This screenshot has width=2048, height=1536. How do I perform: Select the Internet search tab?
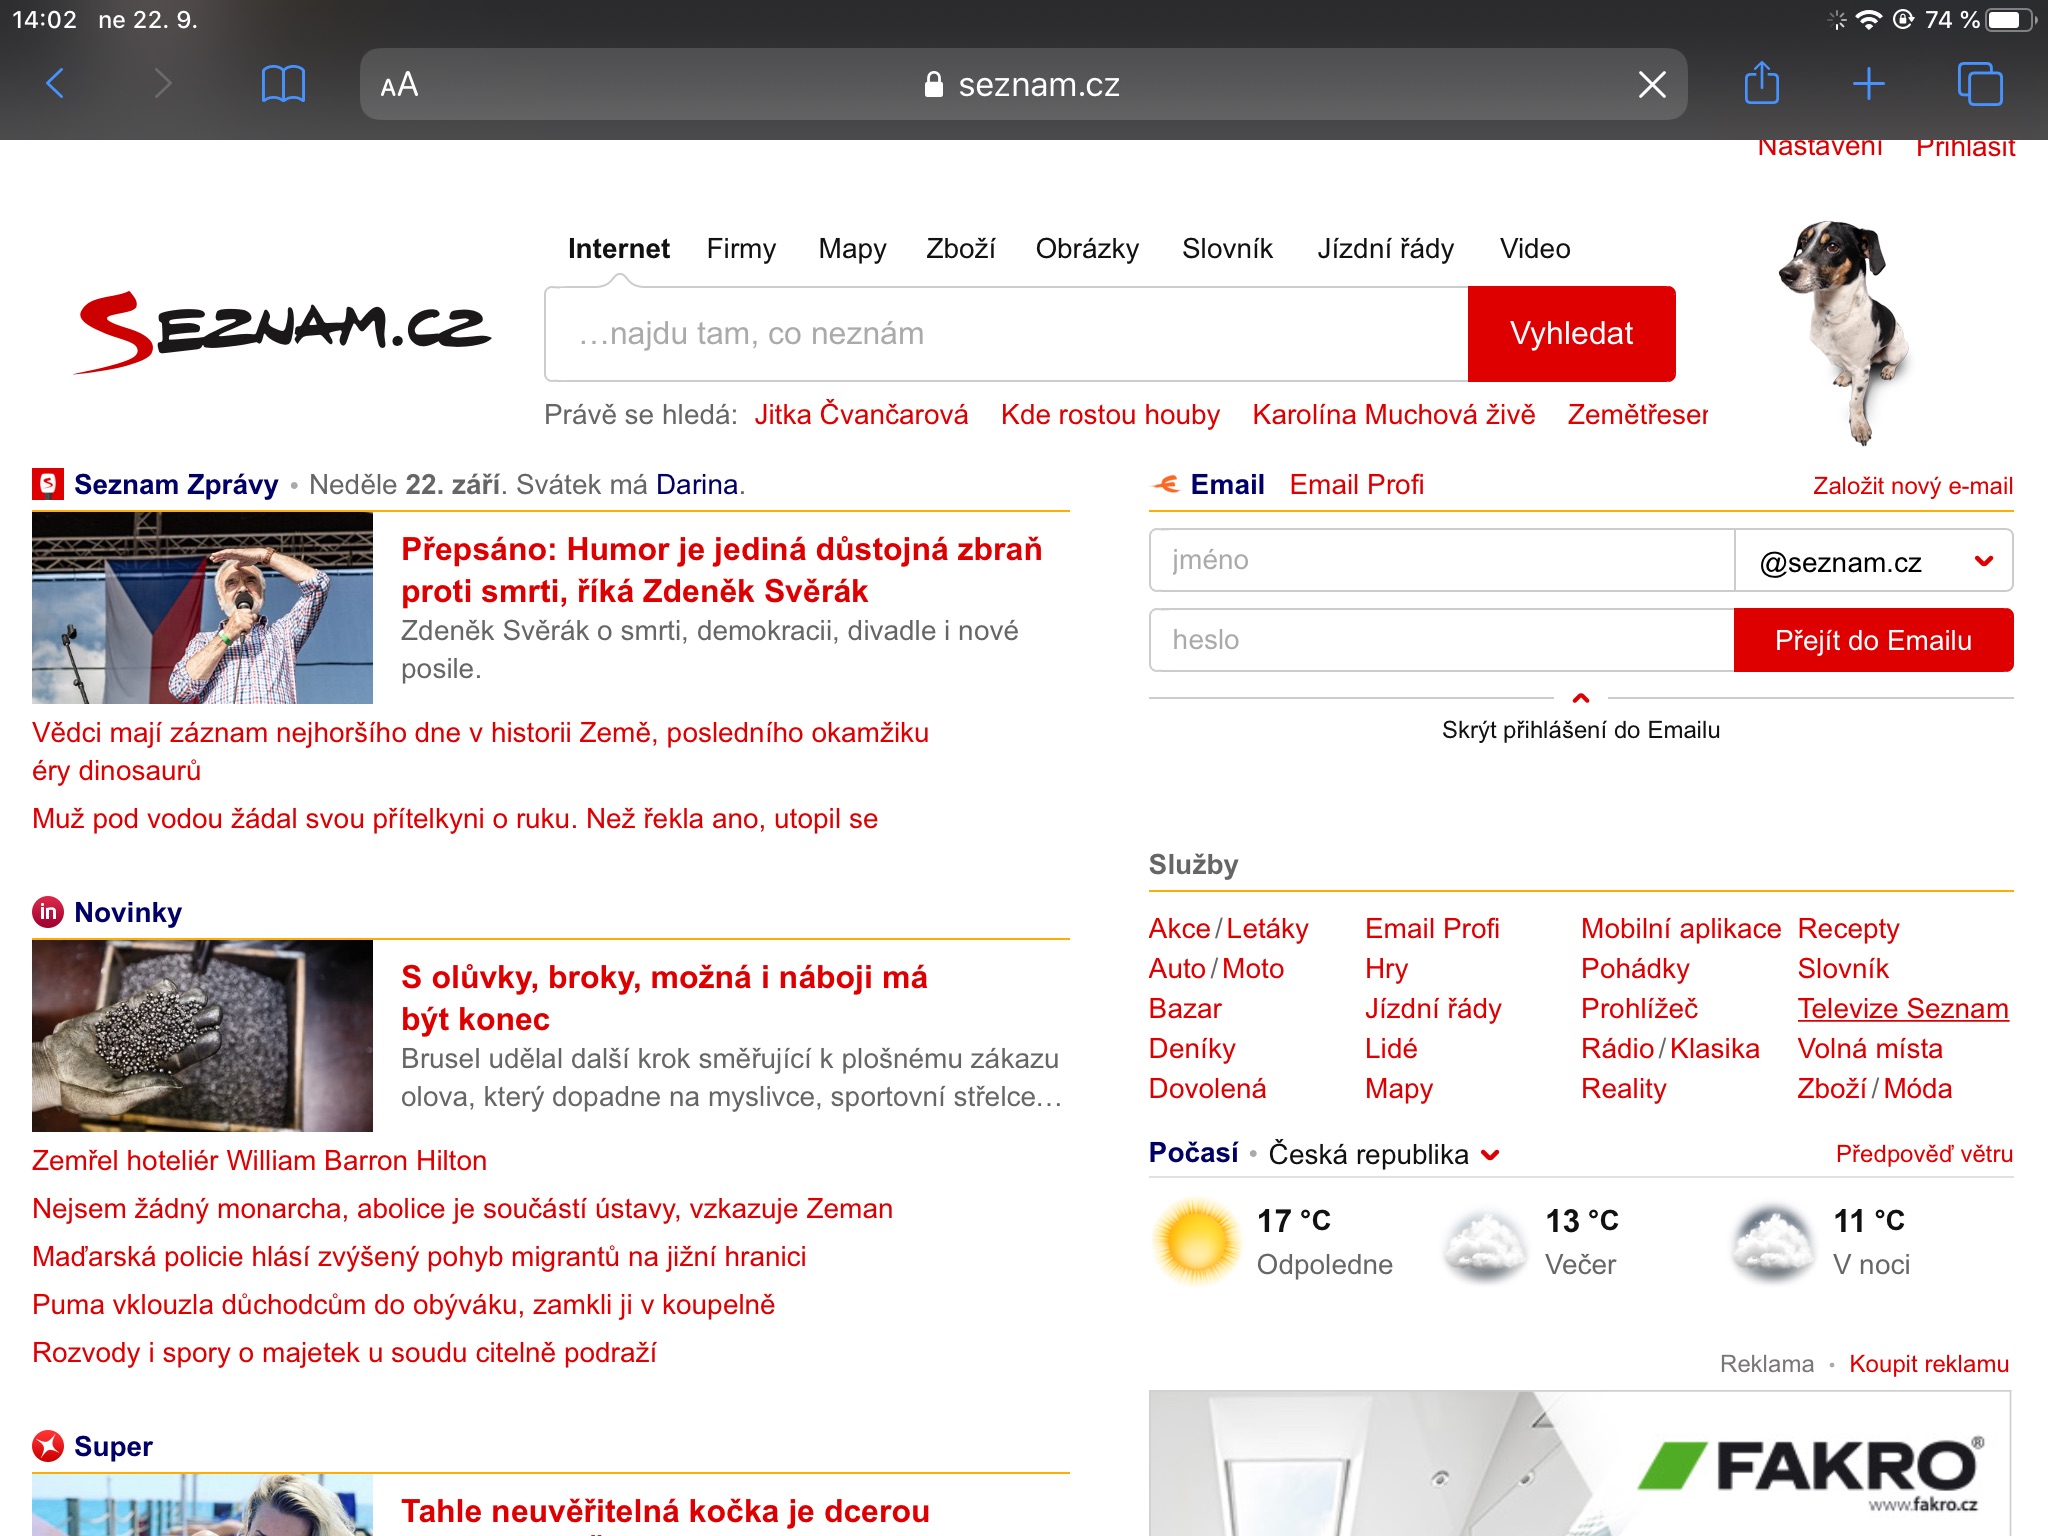[x=619, y=249]
